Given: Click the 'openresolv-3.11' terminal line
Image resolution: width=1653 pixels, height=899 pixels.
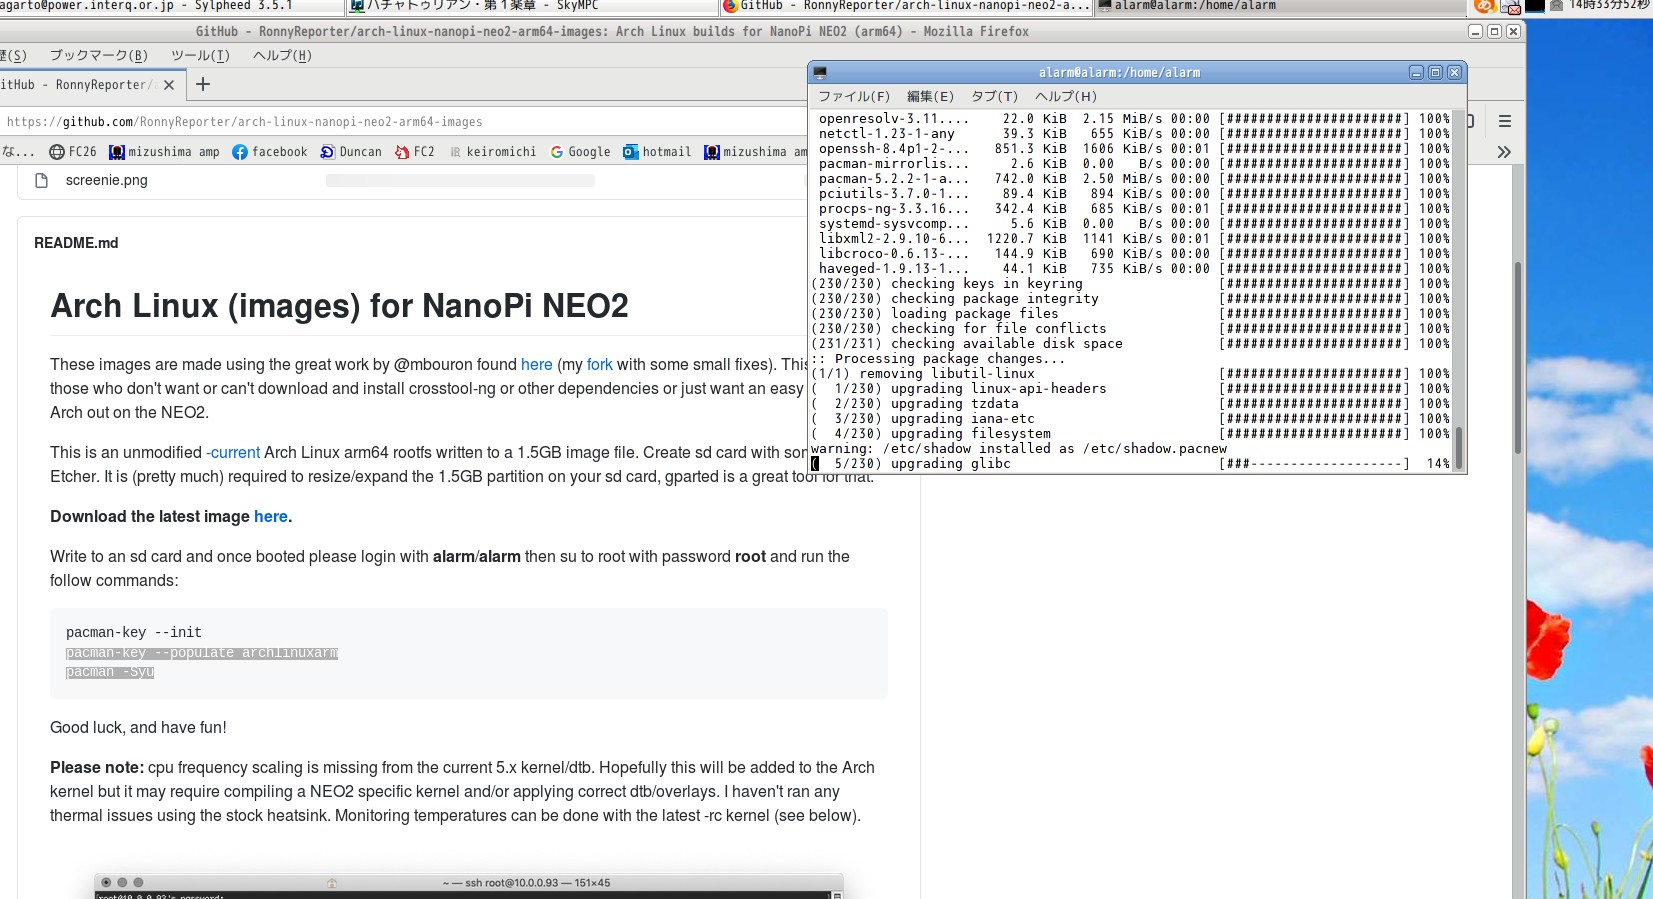Looking at the screenshot, I should pyautogui.click(x=1134, y=119).
